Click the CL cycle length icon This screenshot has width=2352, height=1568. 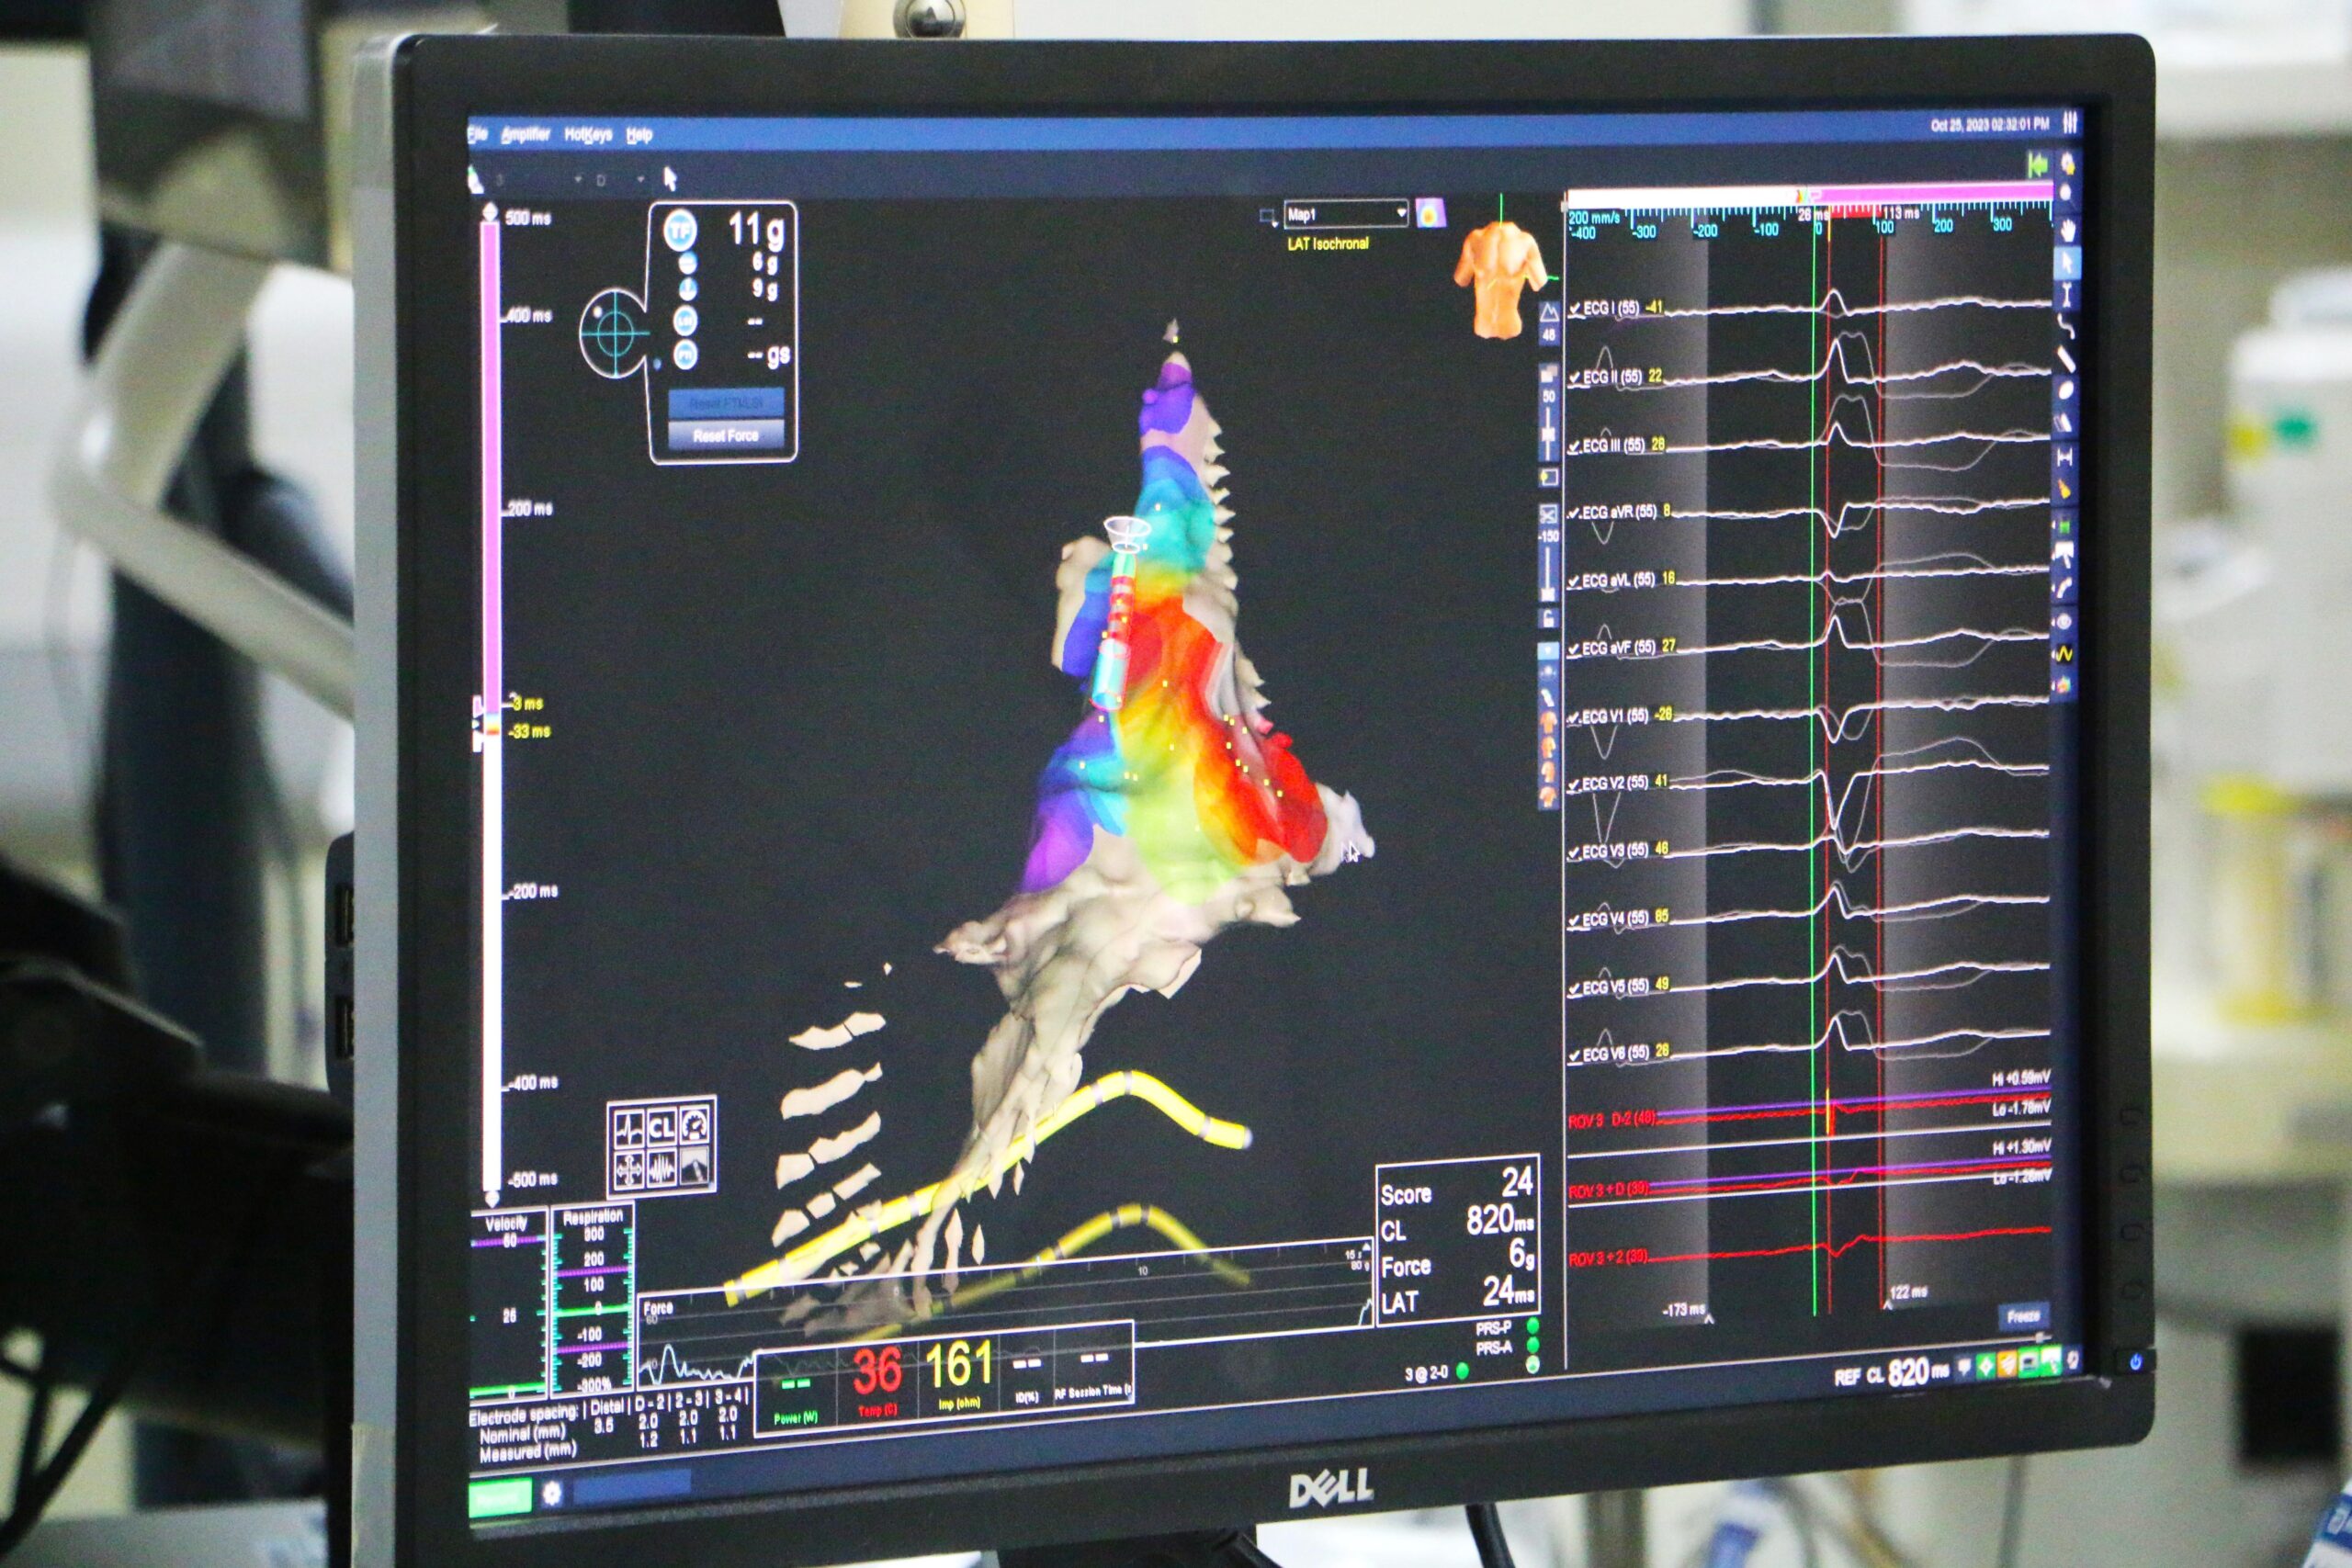tap(661, 1129)
